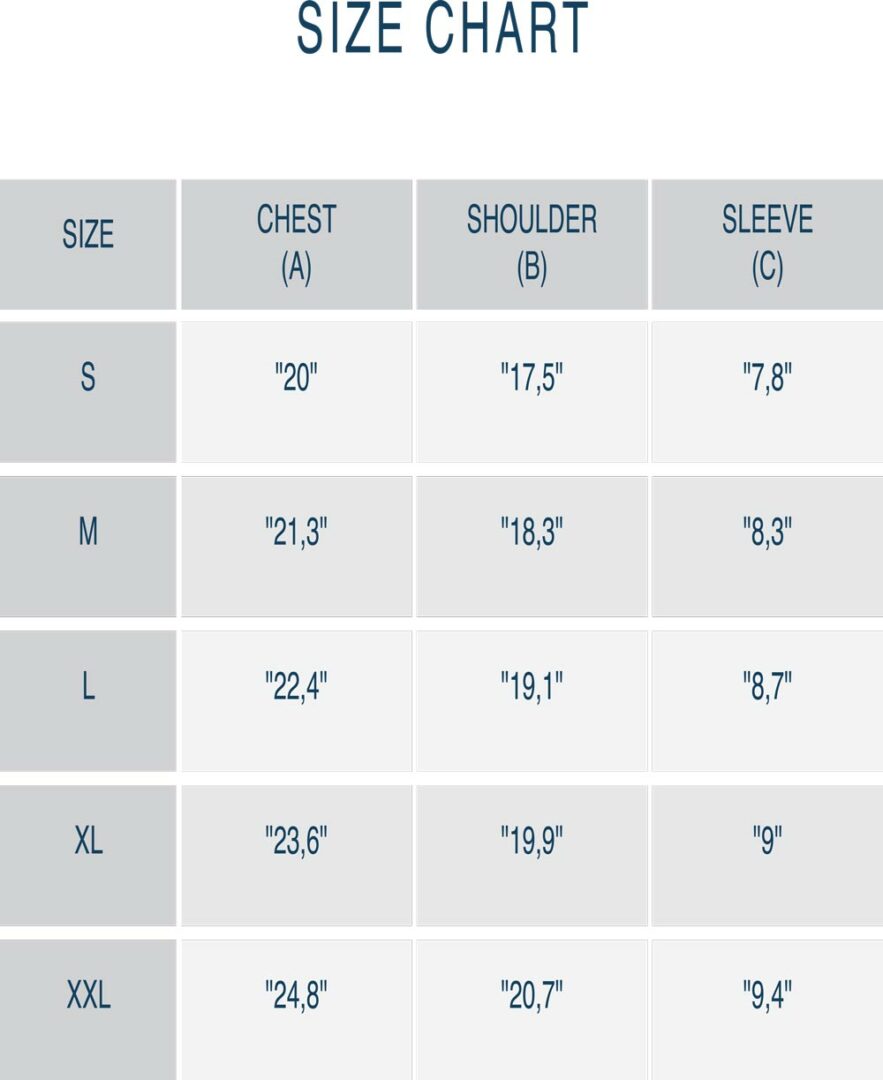Select the L size row label
Screen dimensions: 883x1080
click(x=88, y=700)
